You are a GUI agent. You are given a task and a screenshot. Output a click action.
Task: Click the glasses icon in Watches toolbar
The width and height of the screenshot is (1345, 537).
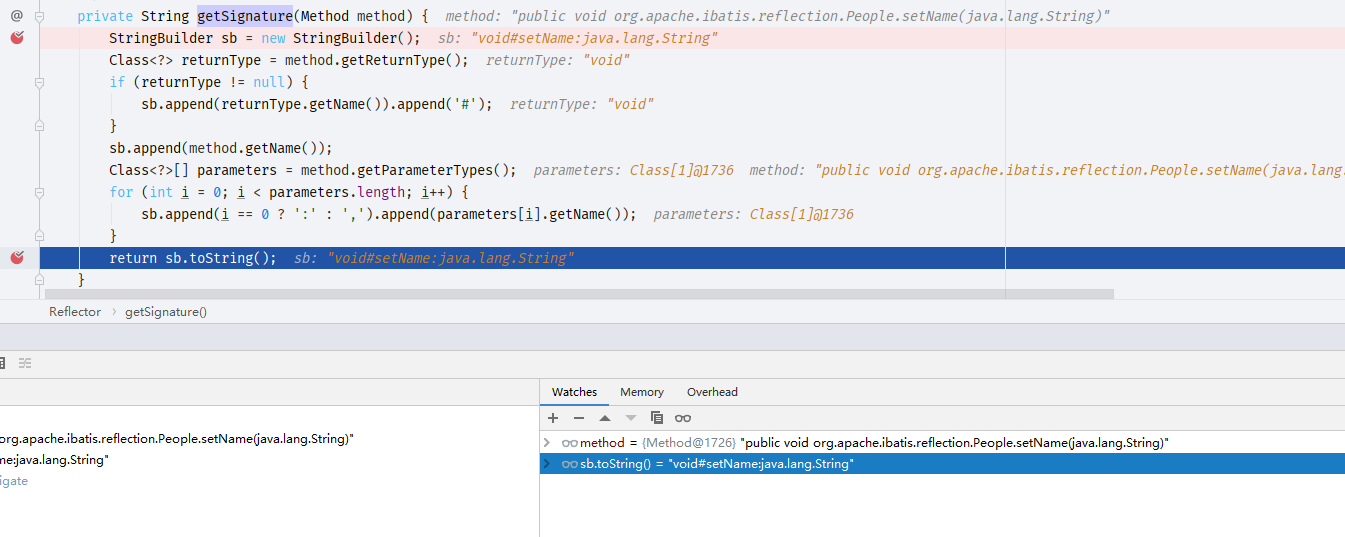point(683,418)
